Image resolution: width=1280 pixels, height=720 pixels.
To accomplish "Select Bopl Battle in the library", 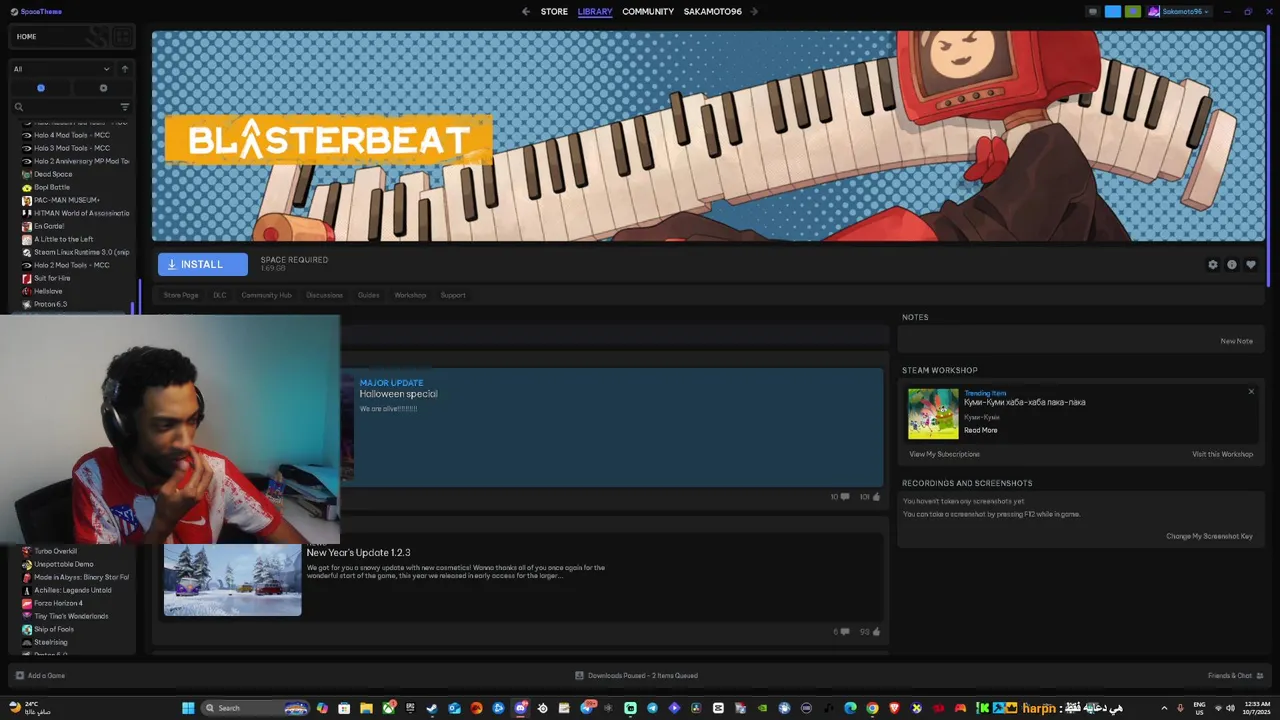I will pos(52,187).
